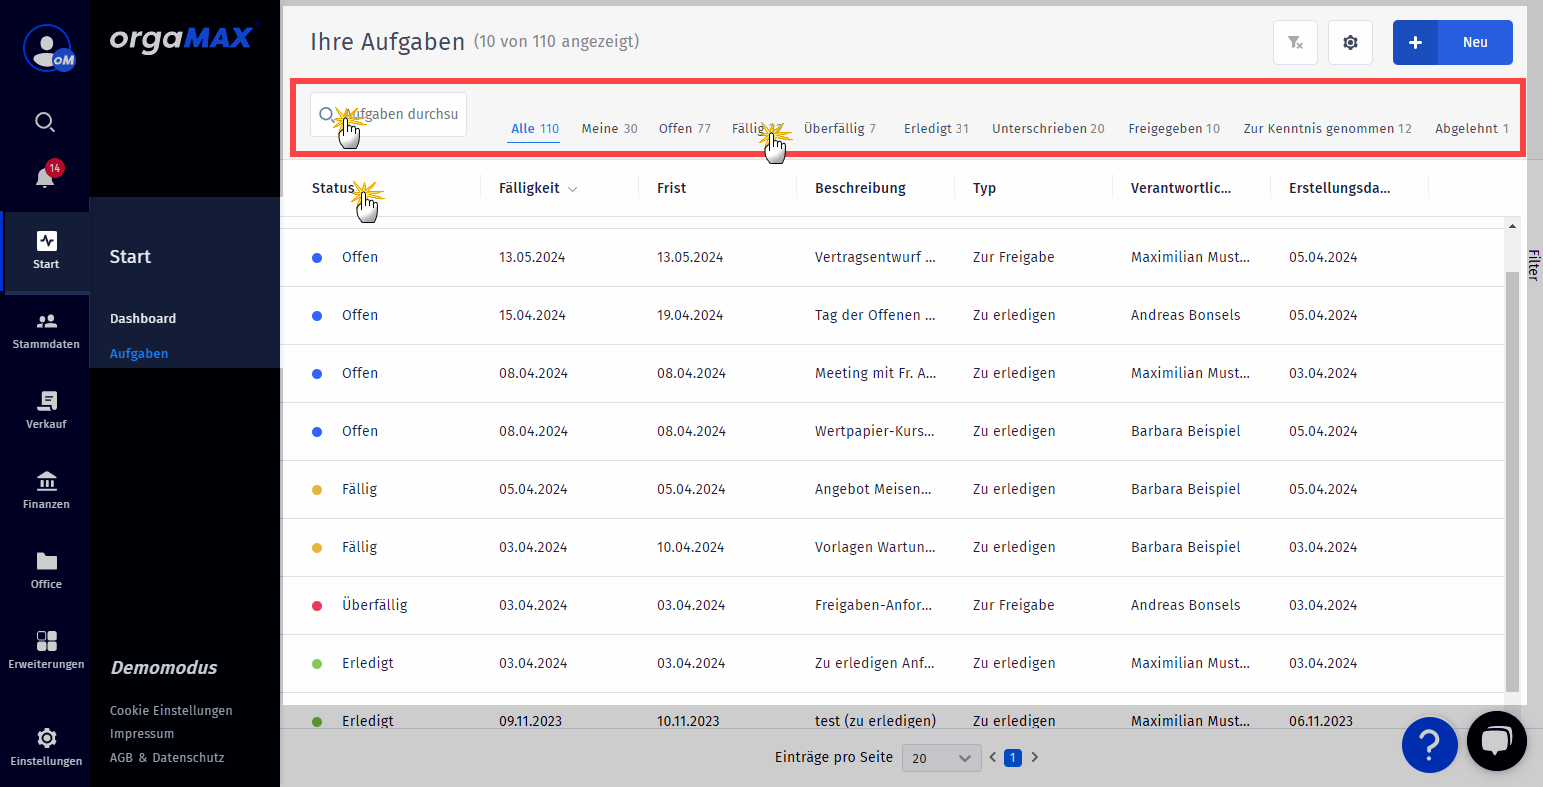Open task test (zu erledigen)
The image size is (1543, 787).
[x=875, y=721]
